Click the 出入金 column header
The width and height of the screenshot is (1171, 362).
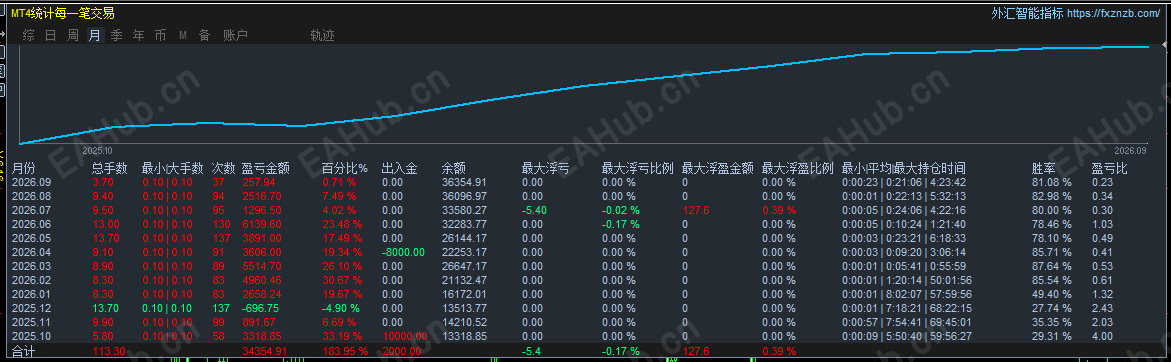[399, 169]
